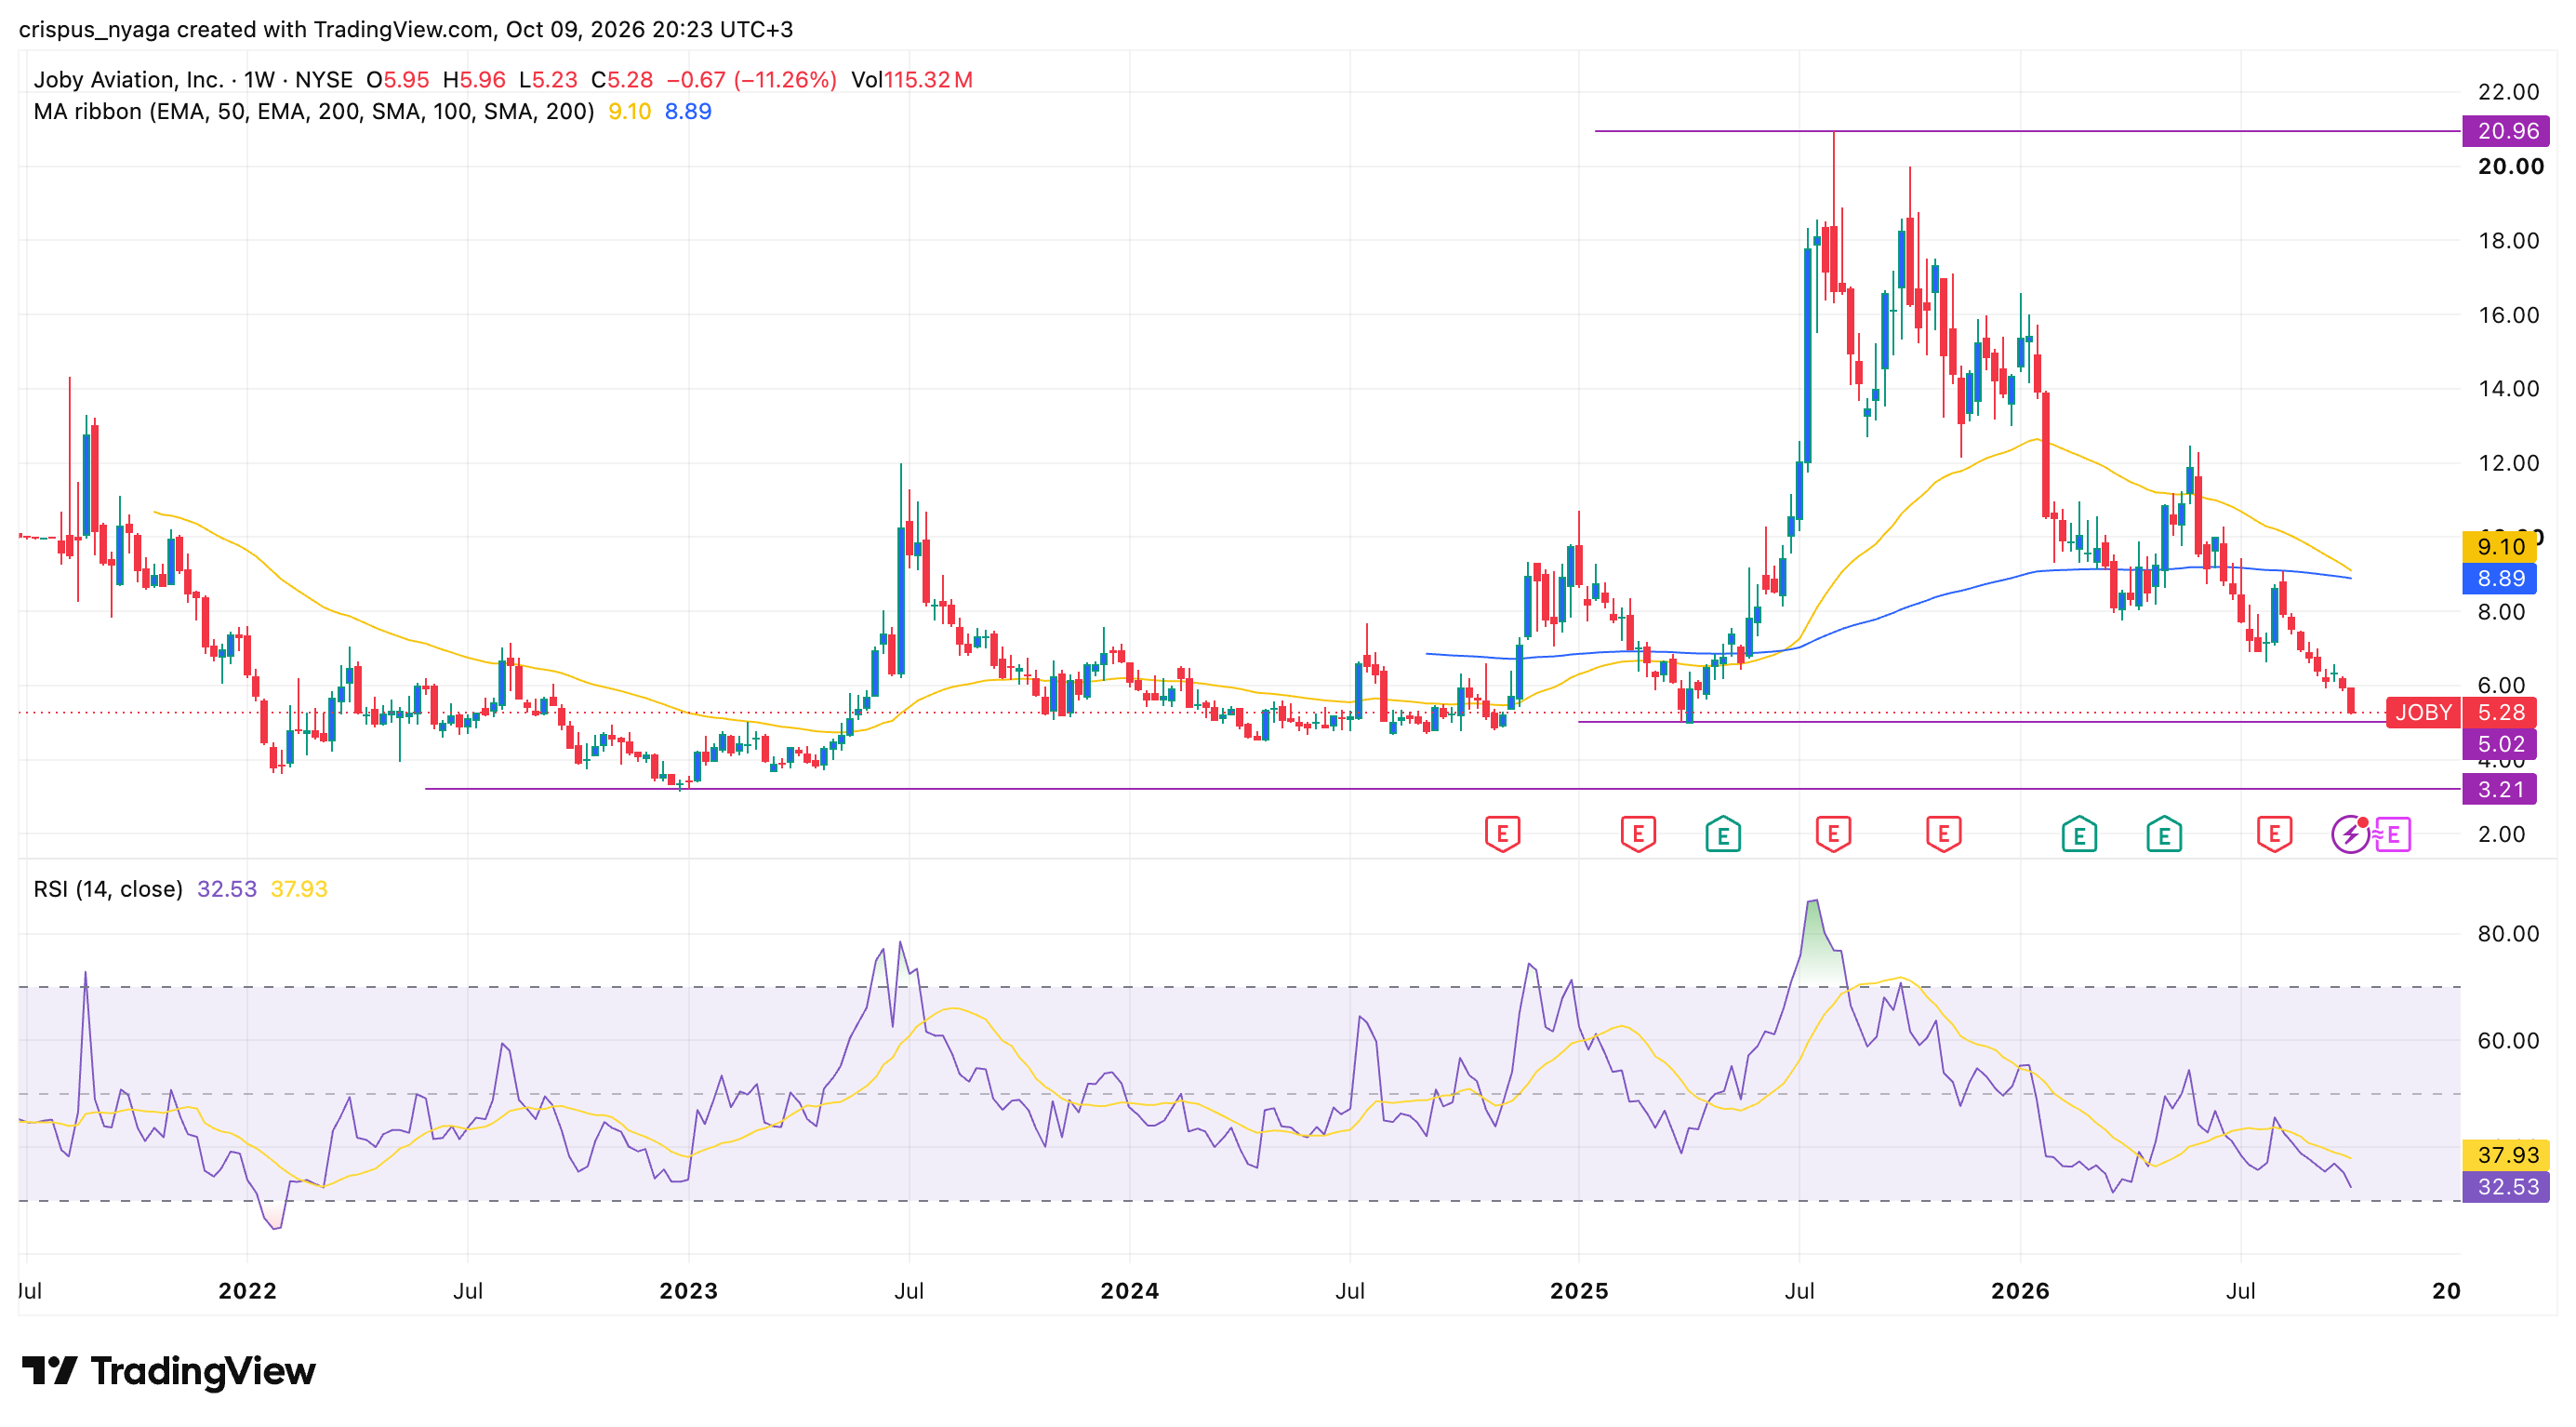
Task: Click the last red E earnings marker
Action: click(2274, 834)
